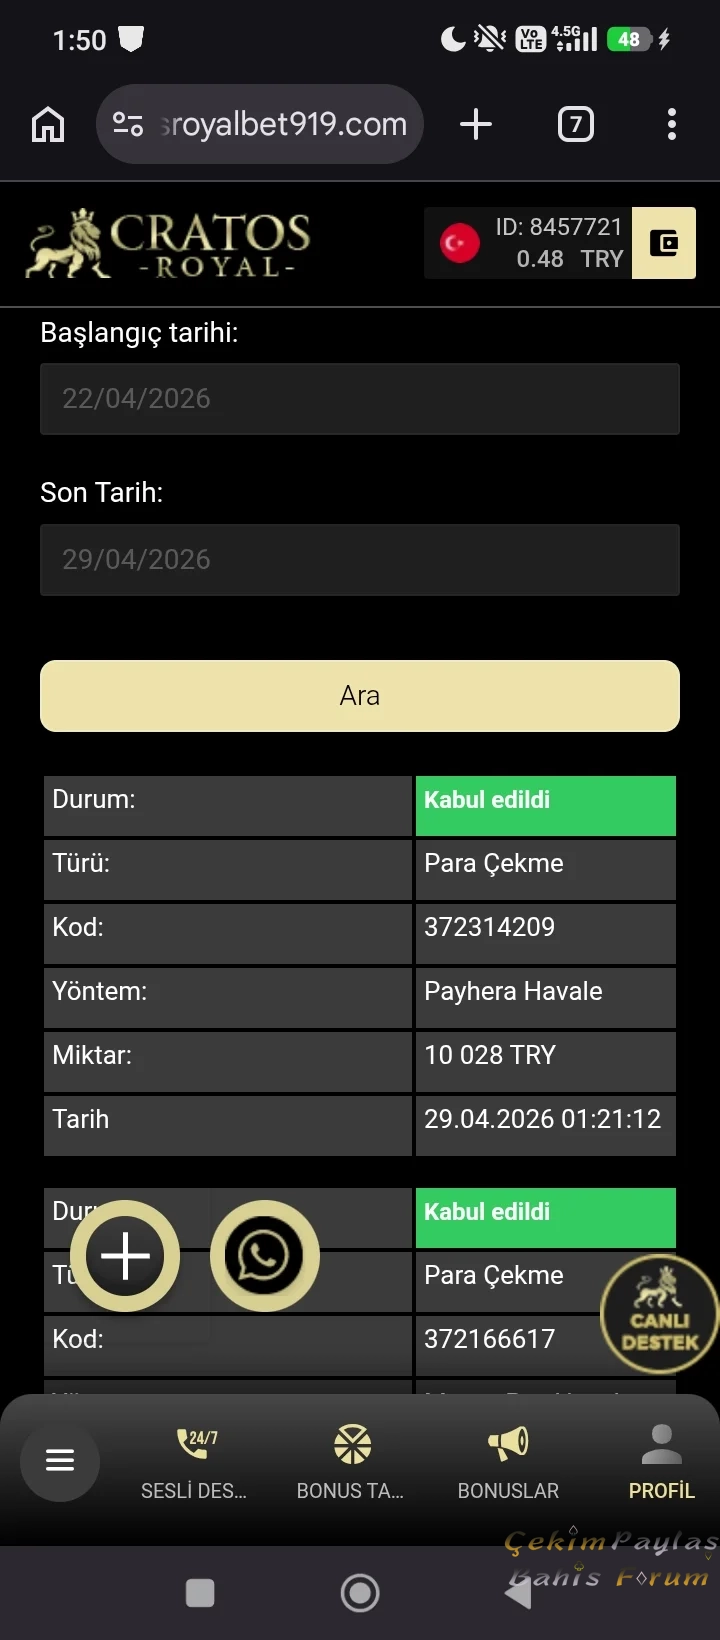Tap the Turkish flag account indicator

(x=459, y=242)
